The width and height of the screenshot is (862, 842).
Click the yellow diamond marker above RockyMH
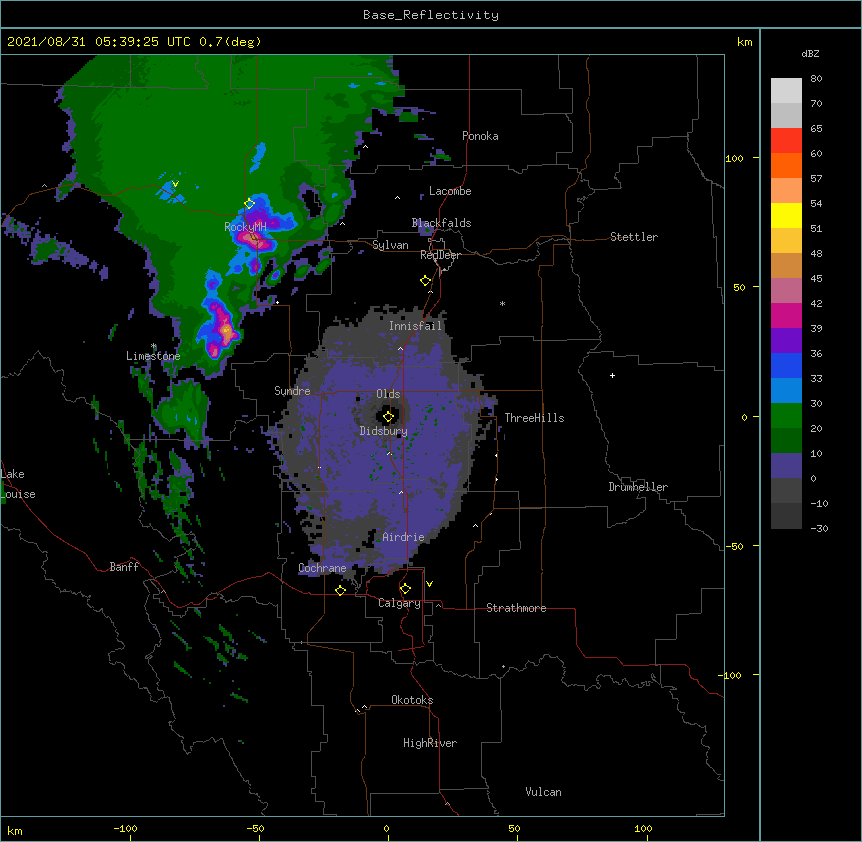coord(249,204)
